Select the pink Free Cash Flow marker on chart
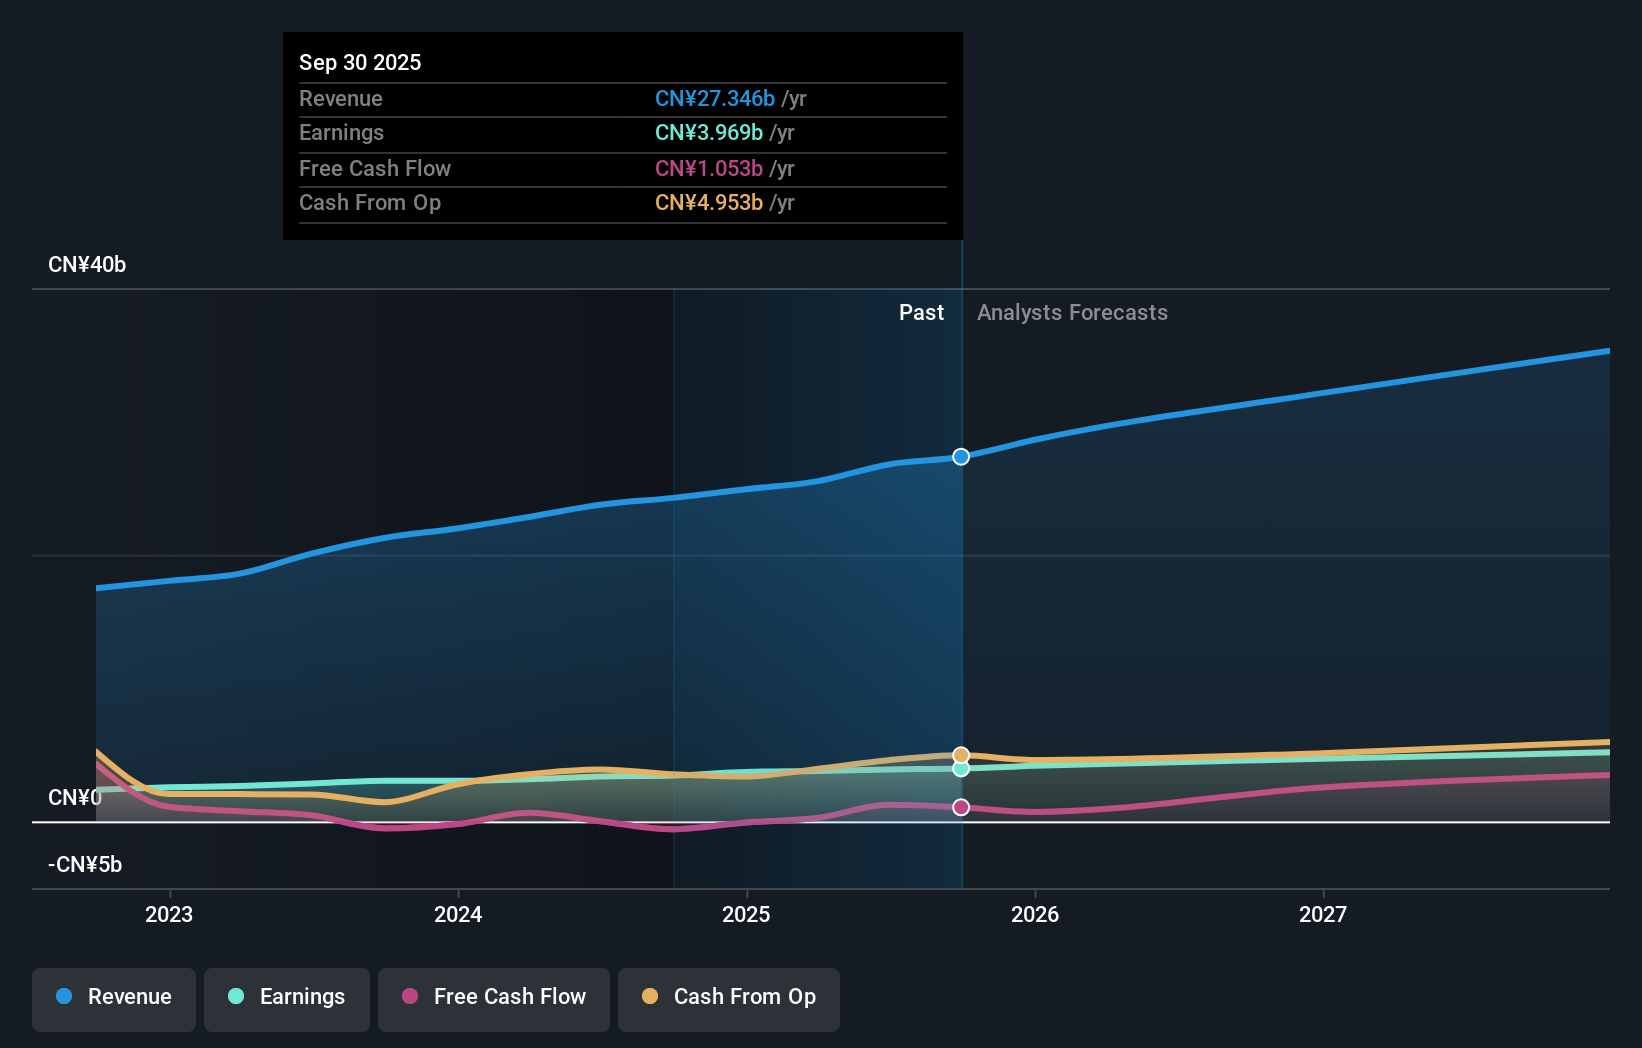 pyautogui.click(x=961, y=807)
